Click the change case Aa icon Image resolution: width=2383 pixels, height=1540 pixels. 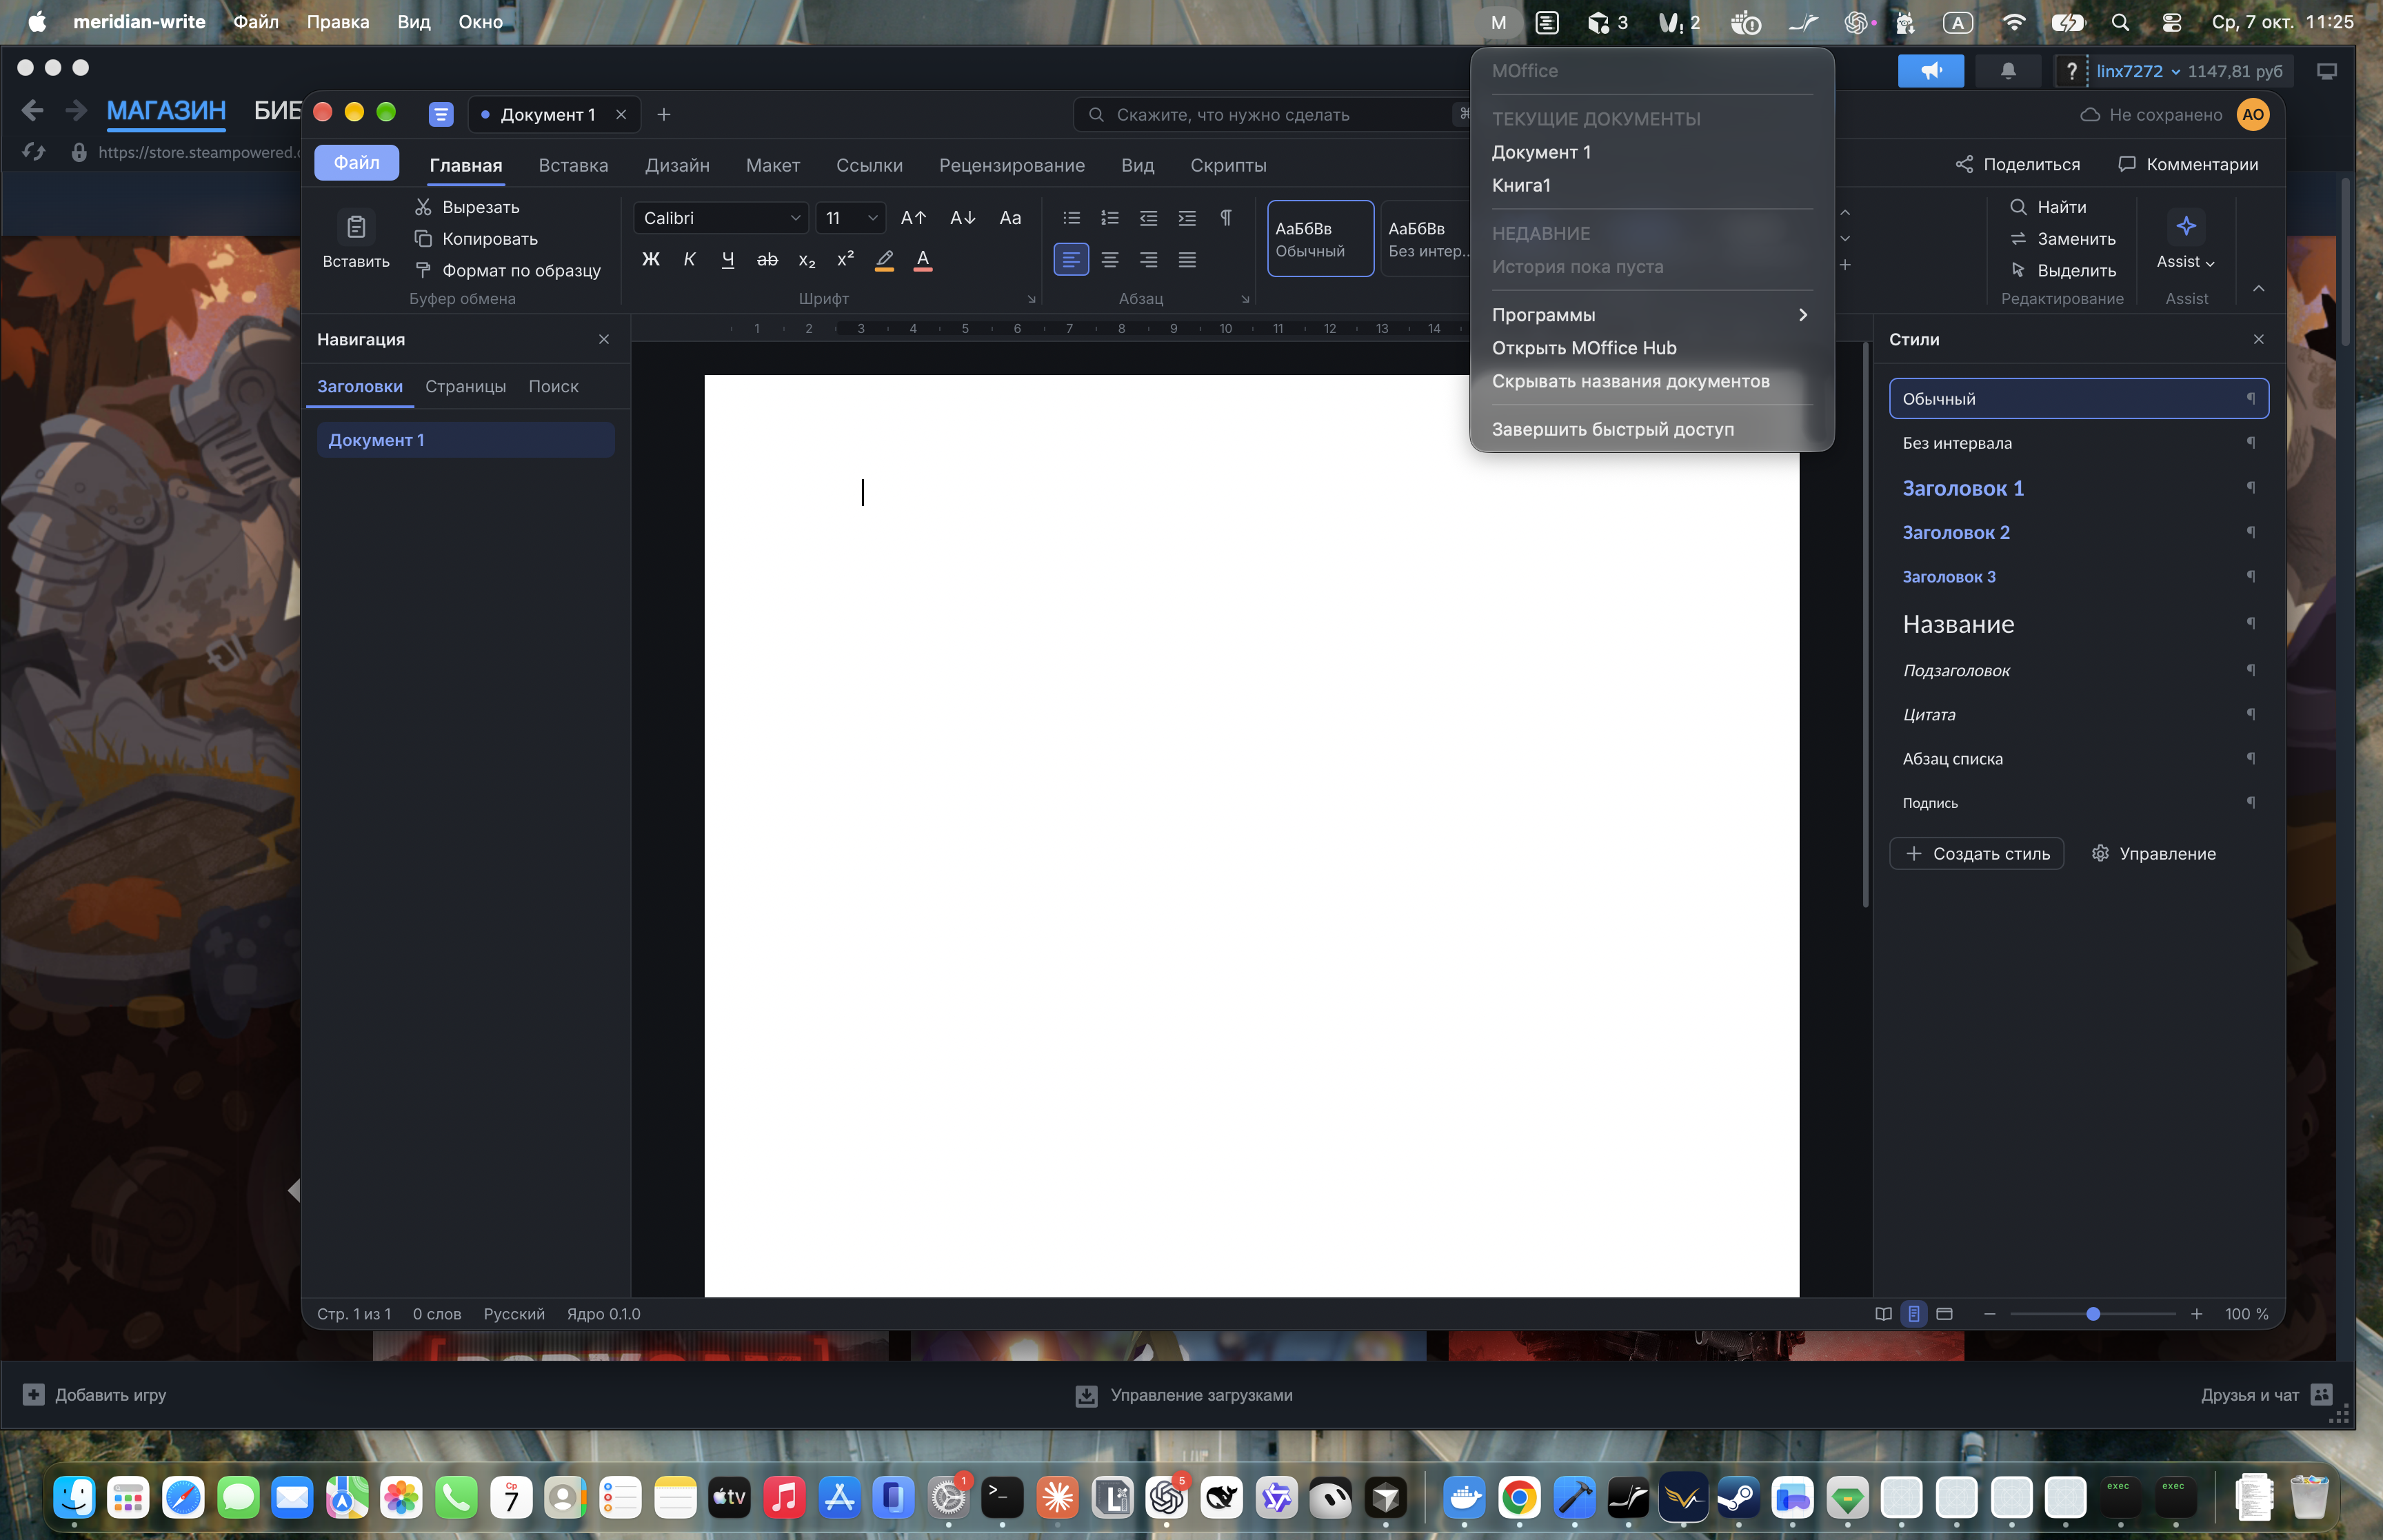coord(1010,218)
